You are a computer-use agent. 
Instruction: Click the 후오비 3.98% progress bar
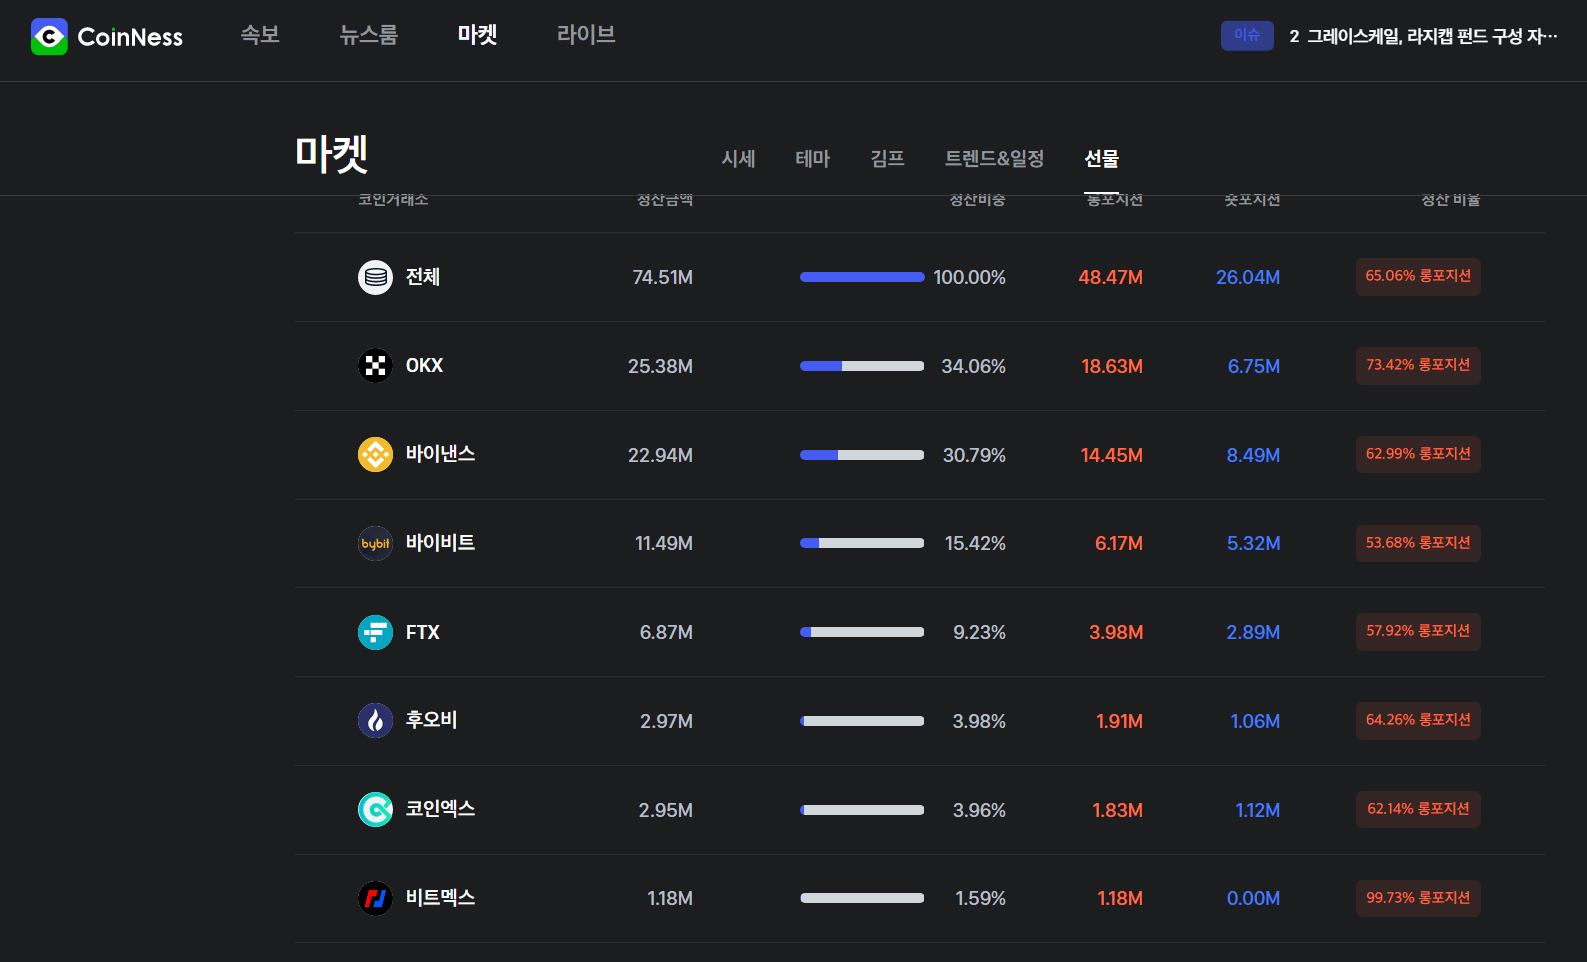862,721
